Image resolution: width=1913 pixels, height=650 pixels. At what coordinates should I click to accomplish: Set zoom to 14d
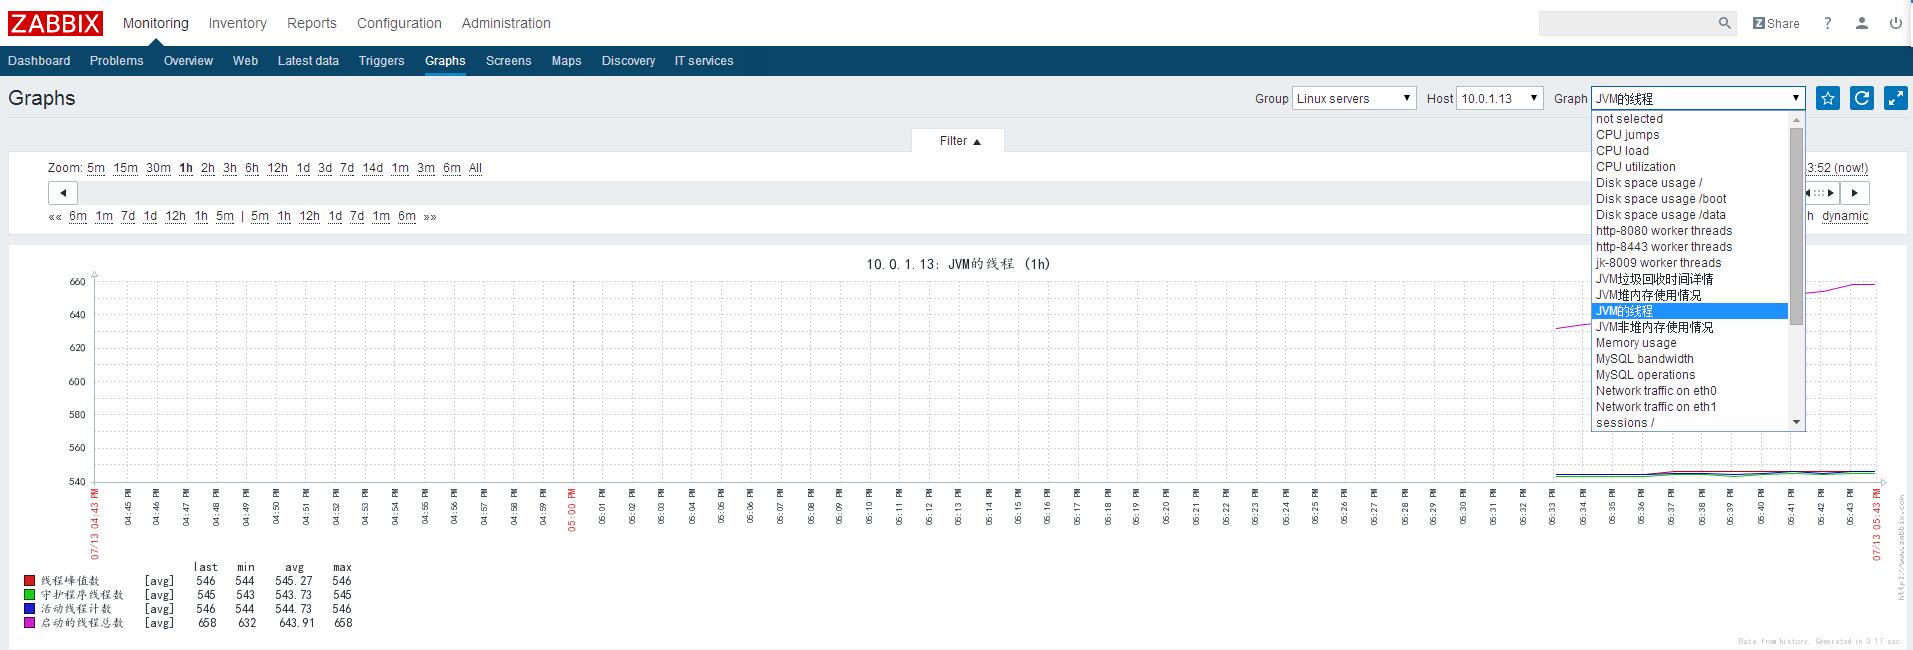pos(372,168)
